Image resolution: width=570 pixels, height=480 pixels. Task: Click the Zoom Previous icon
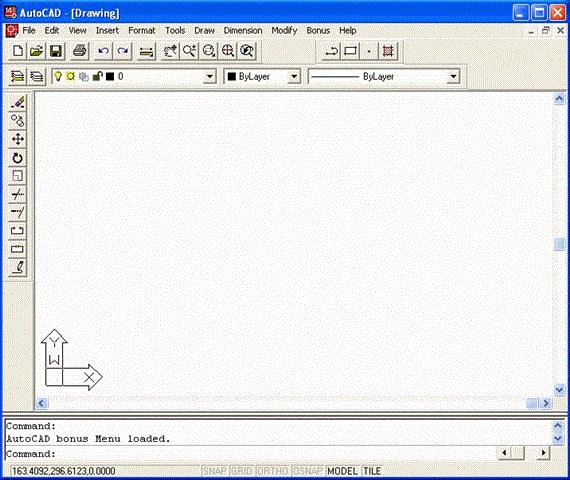click(247, 51)
